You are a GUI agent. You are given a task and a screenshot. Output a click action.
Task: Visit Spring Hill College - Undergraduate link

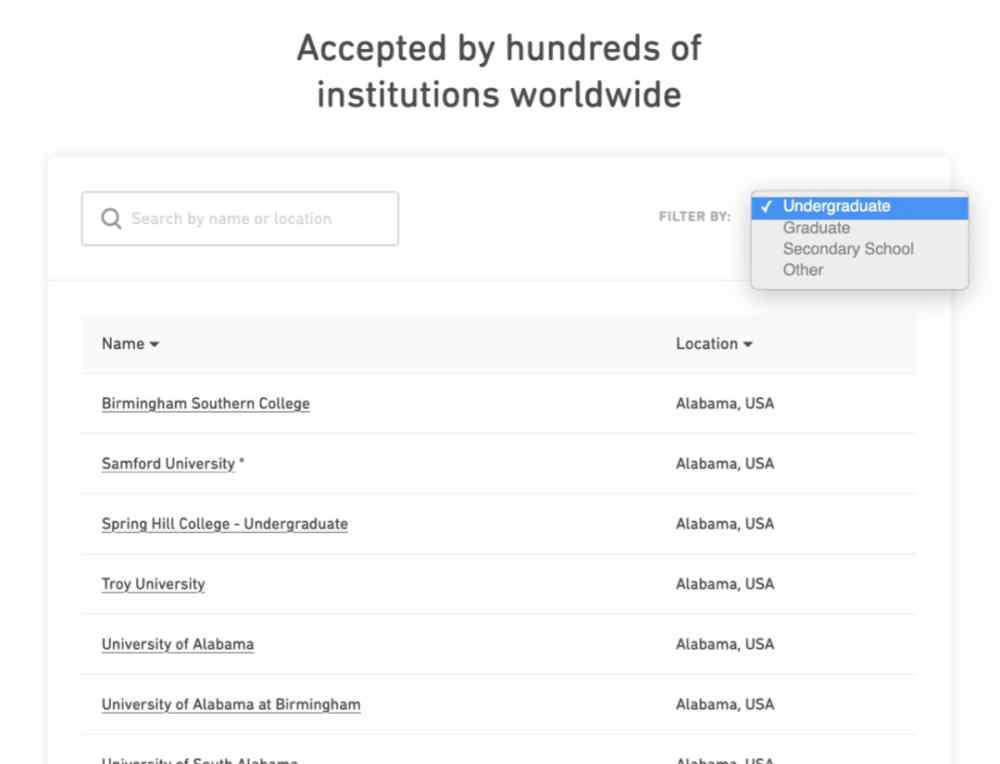click(224, 524)
